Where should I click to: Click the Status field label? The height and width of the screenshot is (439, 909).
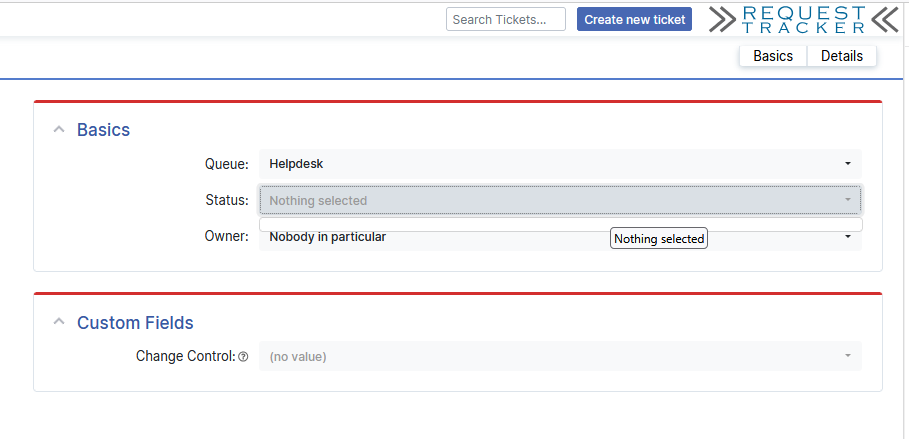[226, 200]
